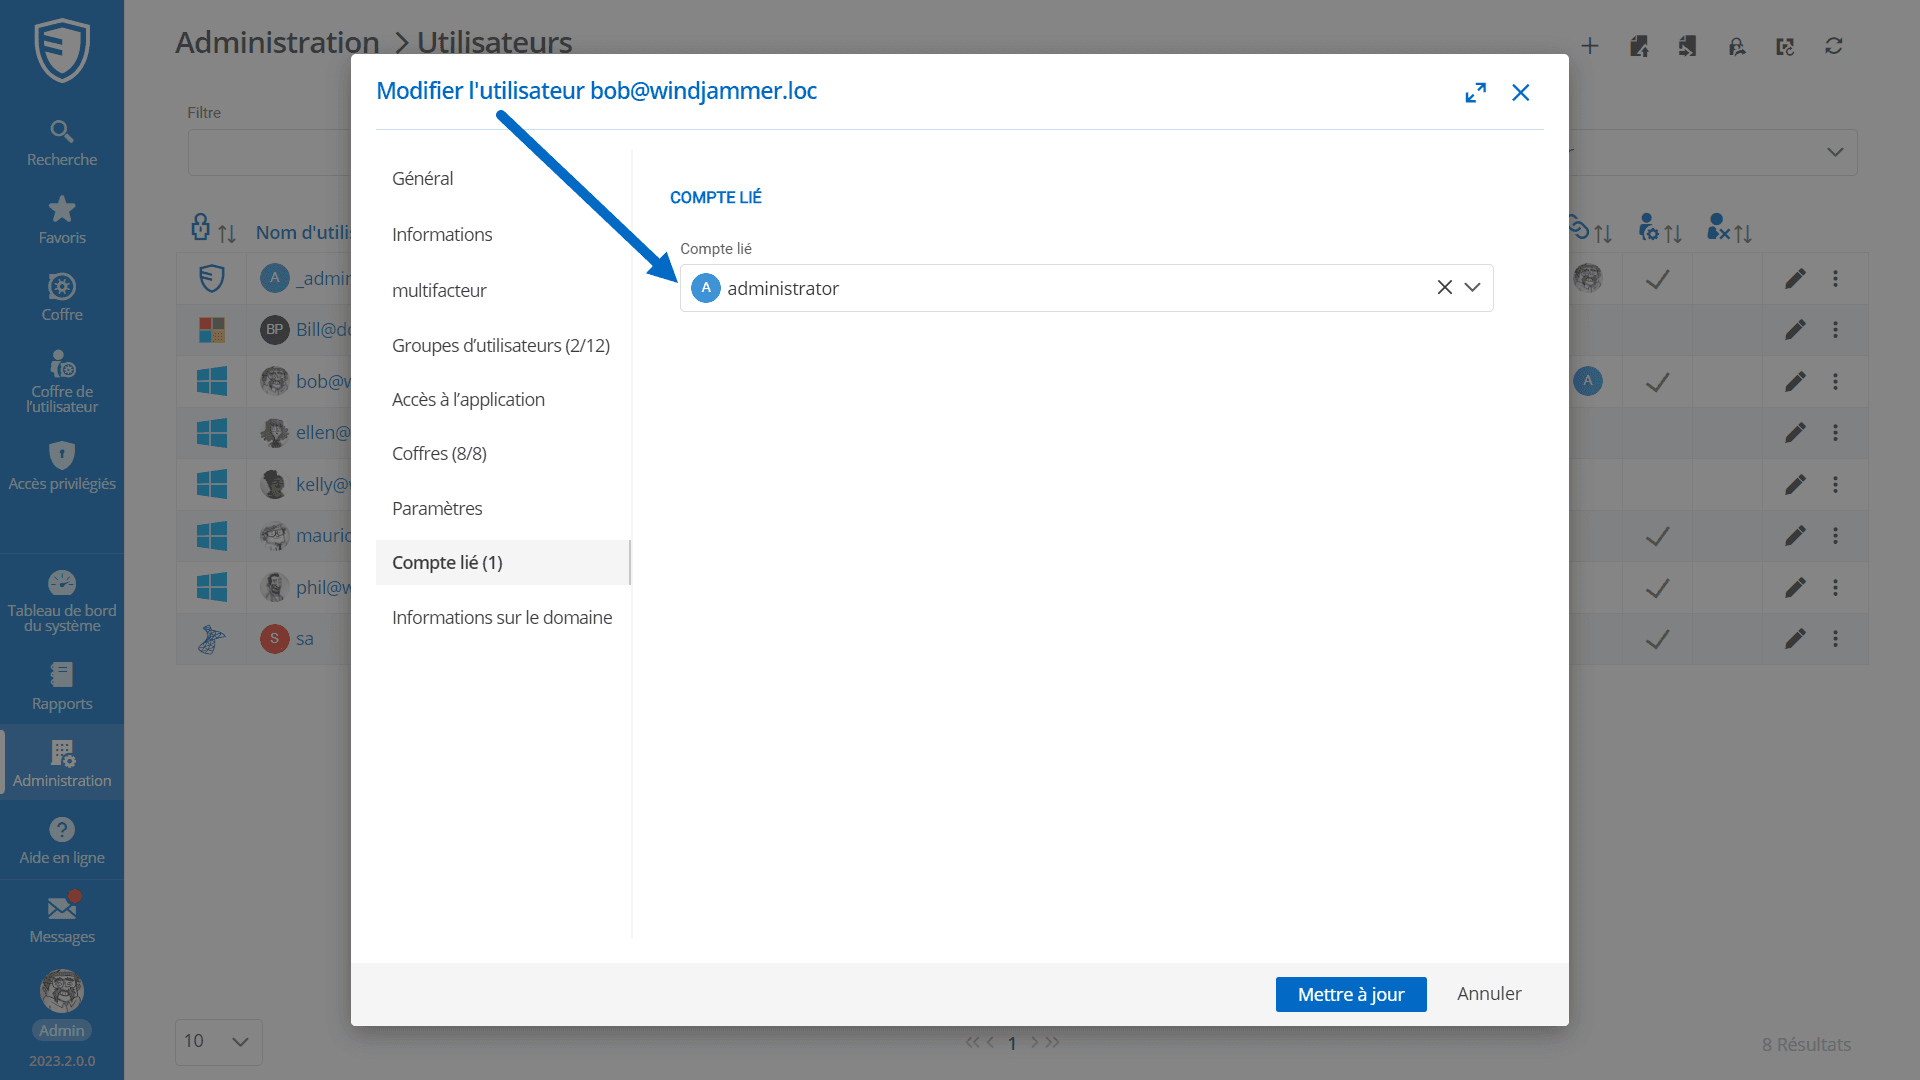Image resolution: width=1920 pixels, height=1080 pixels.
Task: Open Informations sur le domaine tab
Action: [x=501, y=617]
